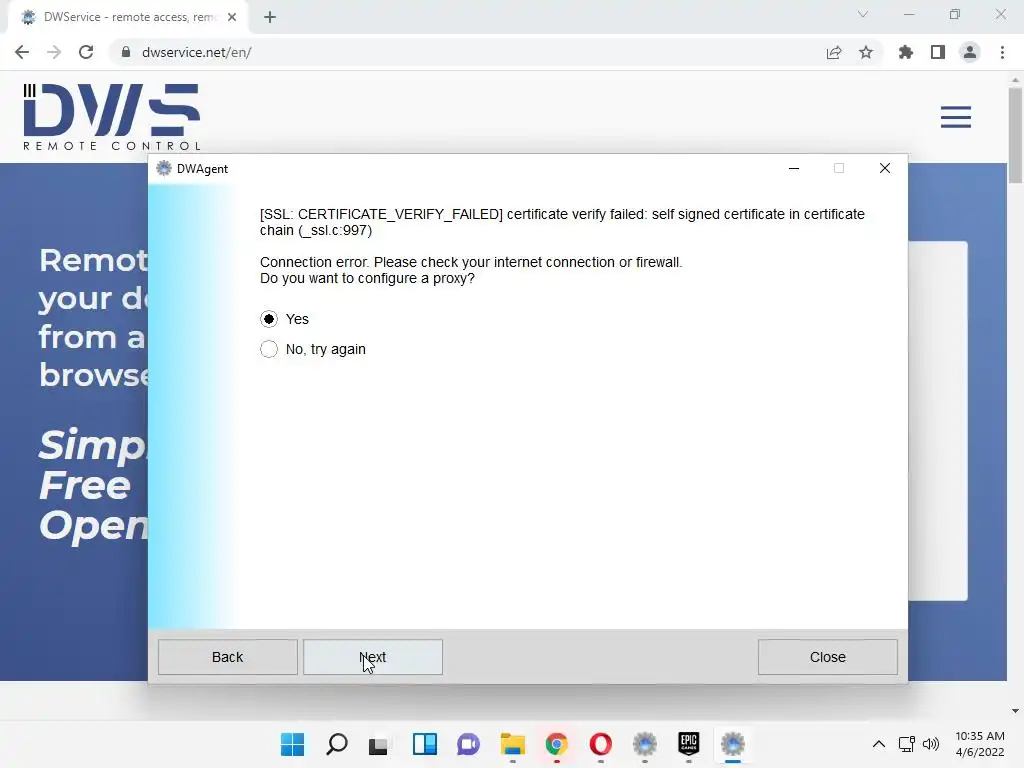Screen dimensions: 1024x768
Task: Share this page via the share icon
Action: pos(834,52)
